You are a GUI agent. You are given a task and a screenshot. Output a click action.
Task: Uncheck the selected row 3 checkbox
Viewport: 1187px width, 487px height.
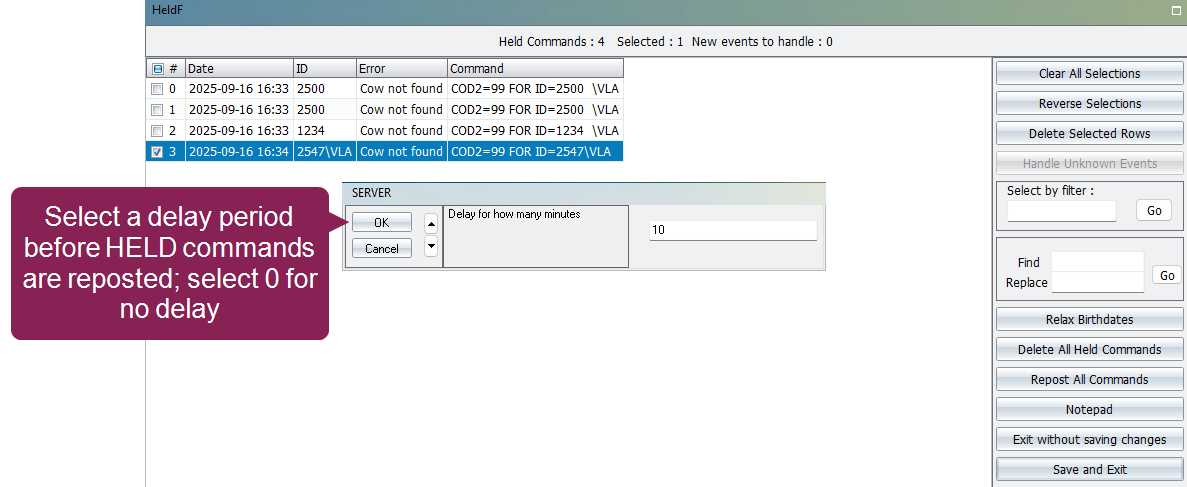pos(157,152)
